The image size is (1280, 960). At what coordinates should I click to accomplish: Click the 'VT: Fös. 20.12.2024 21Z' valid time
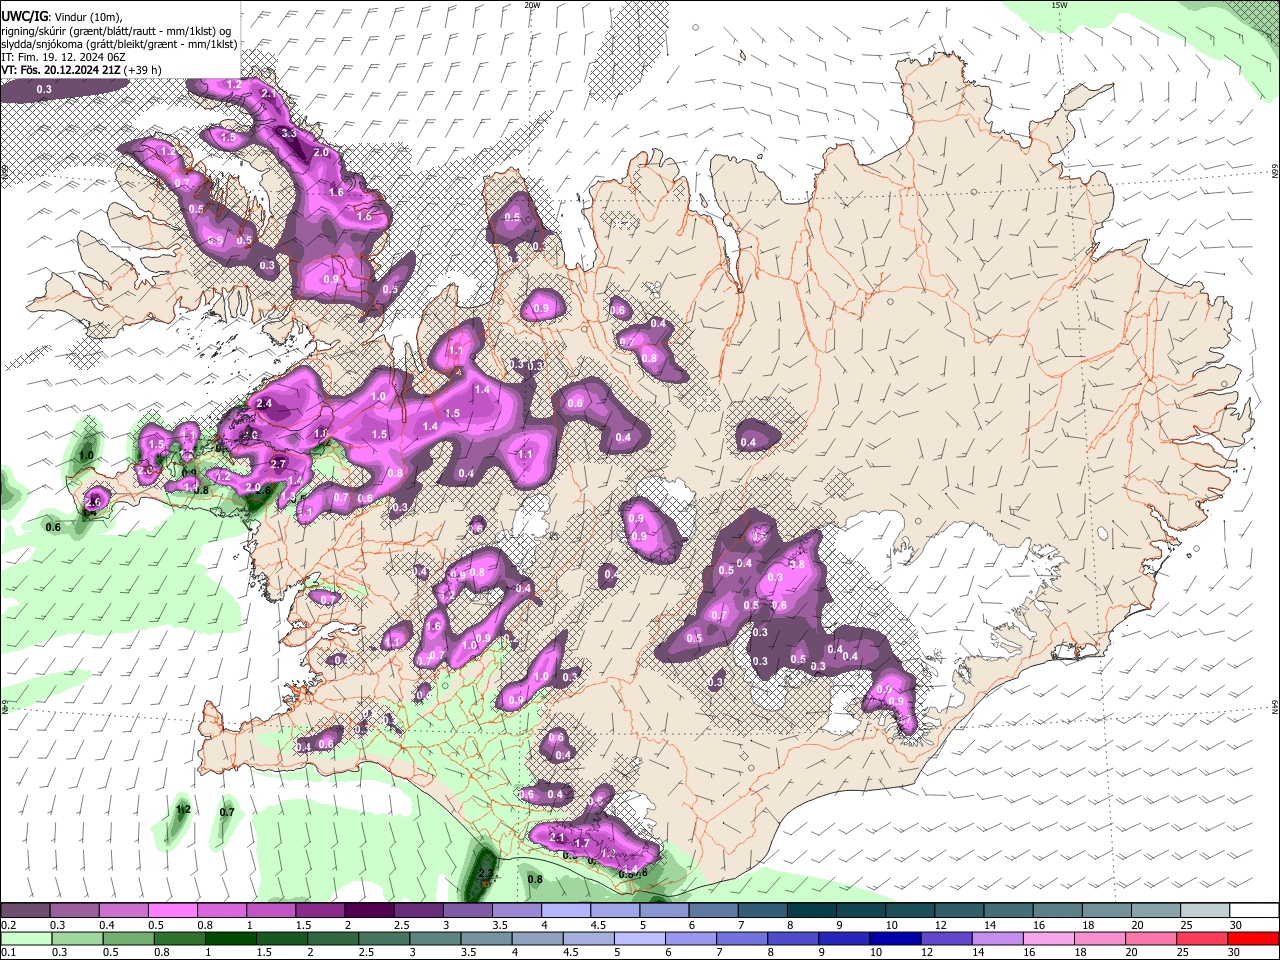tap(62, 70)
